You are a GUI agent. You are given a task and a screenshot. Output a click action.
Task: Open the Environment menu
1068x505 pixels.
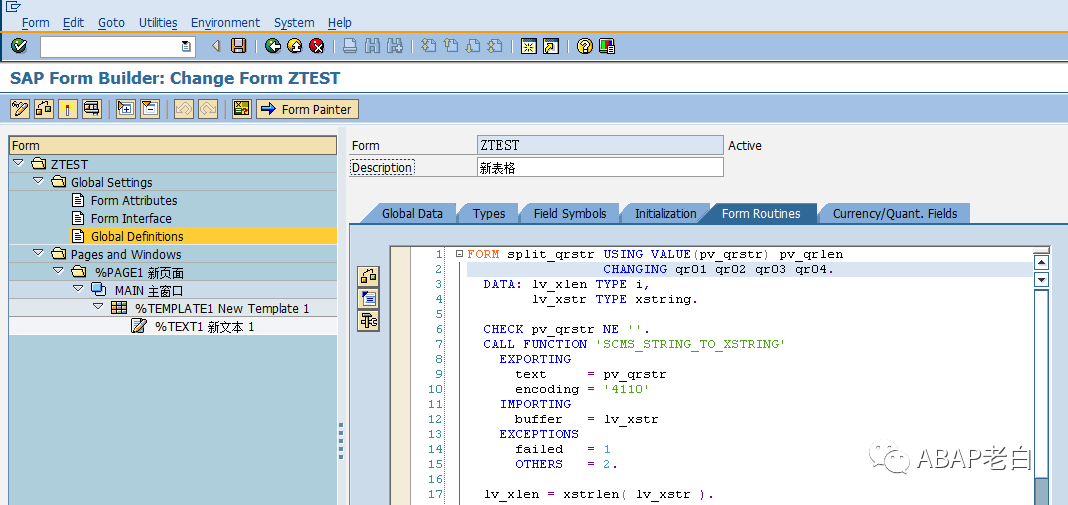pyautogui.click(x=225, y=22)
